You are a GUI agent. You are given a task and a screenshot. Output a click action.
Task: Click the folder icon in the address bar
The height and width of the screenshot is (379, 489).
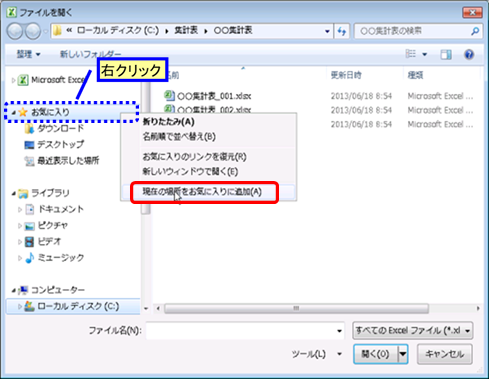click(x=57, y=31)
